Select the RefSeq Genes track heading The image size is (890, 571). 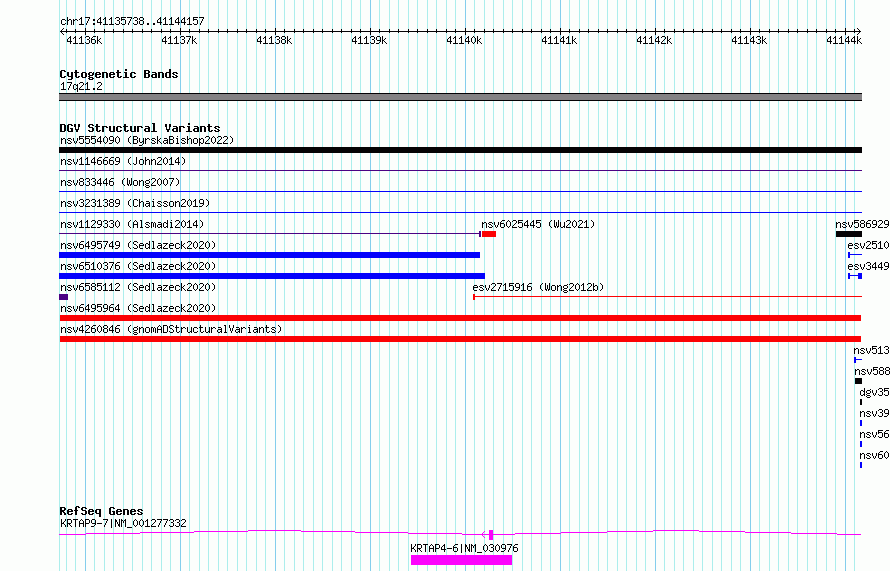pyautogui.click(x=101, y=511)
